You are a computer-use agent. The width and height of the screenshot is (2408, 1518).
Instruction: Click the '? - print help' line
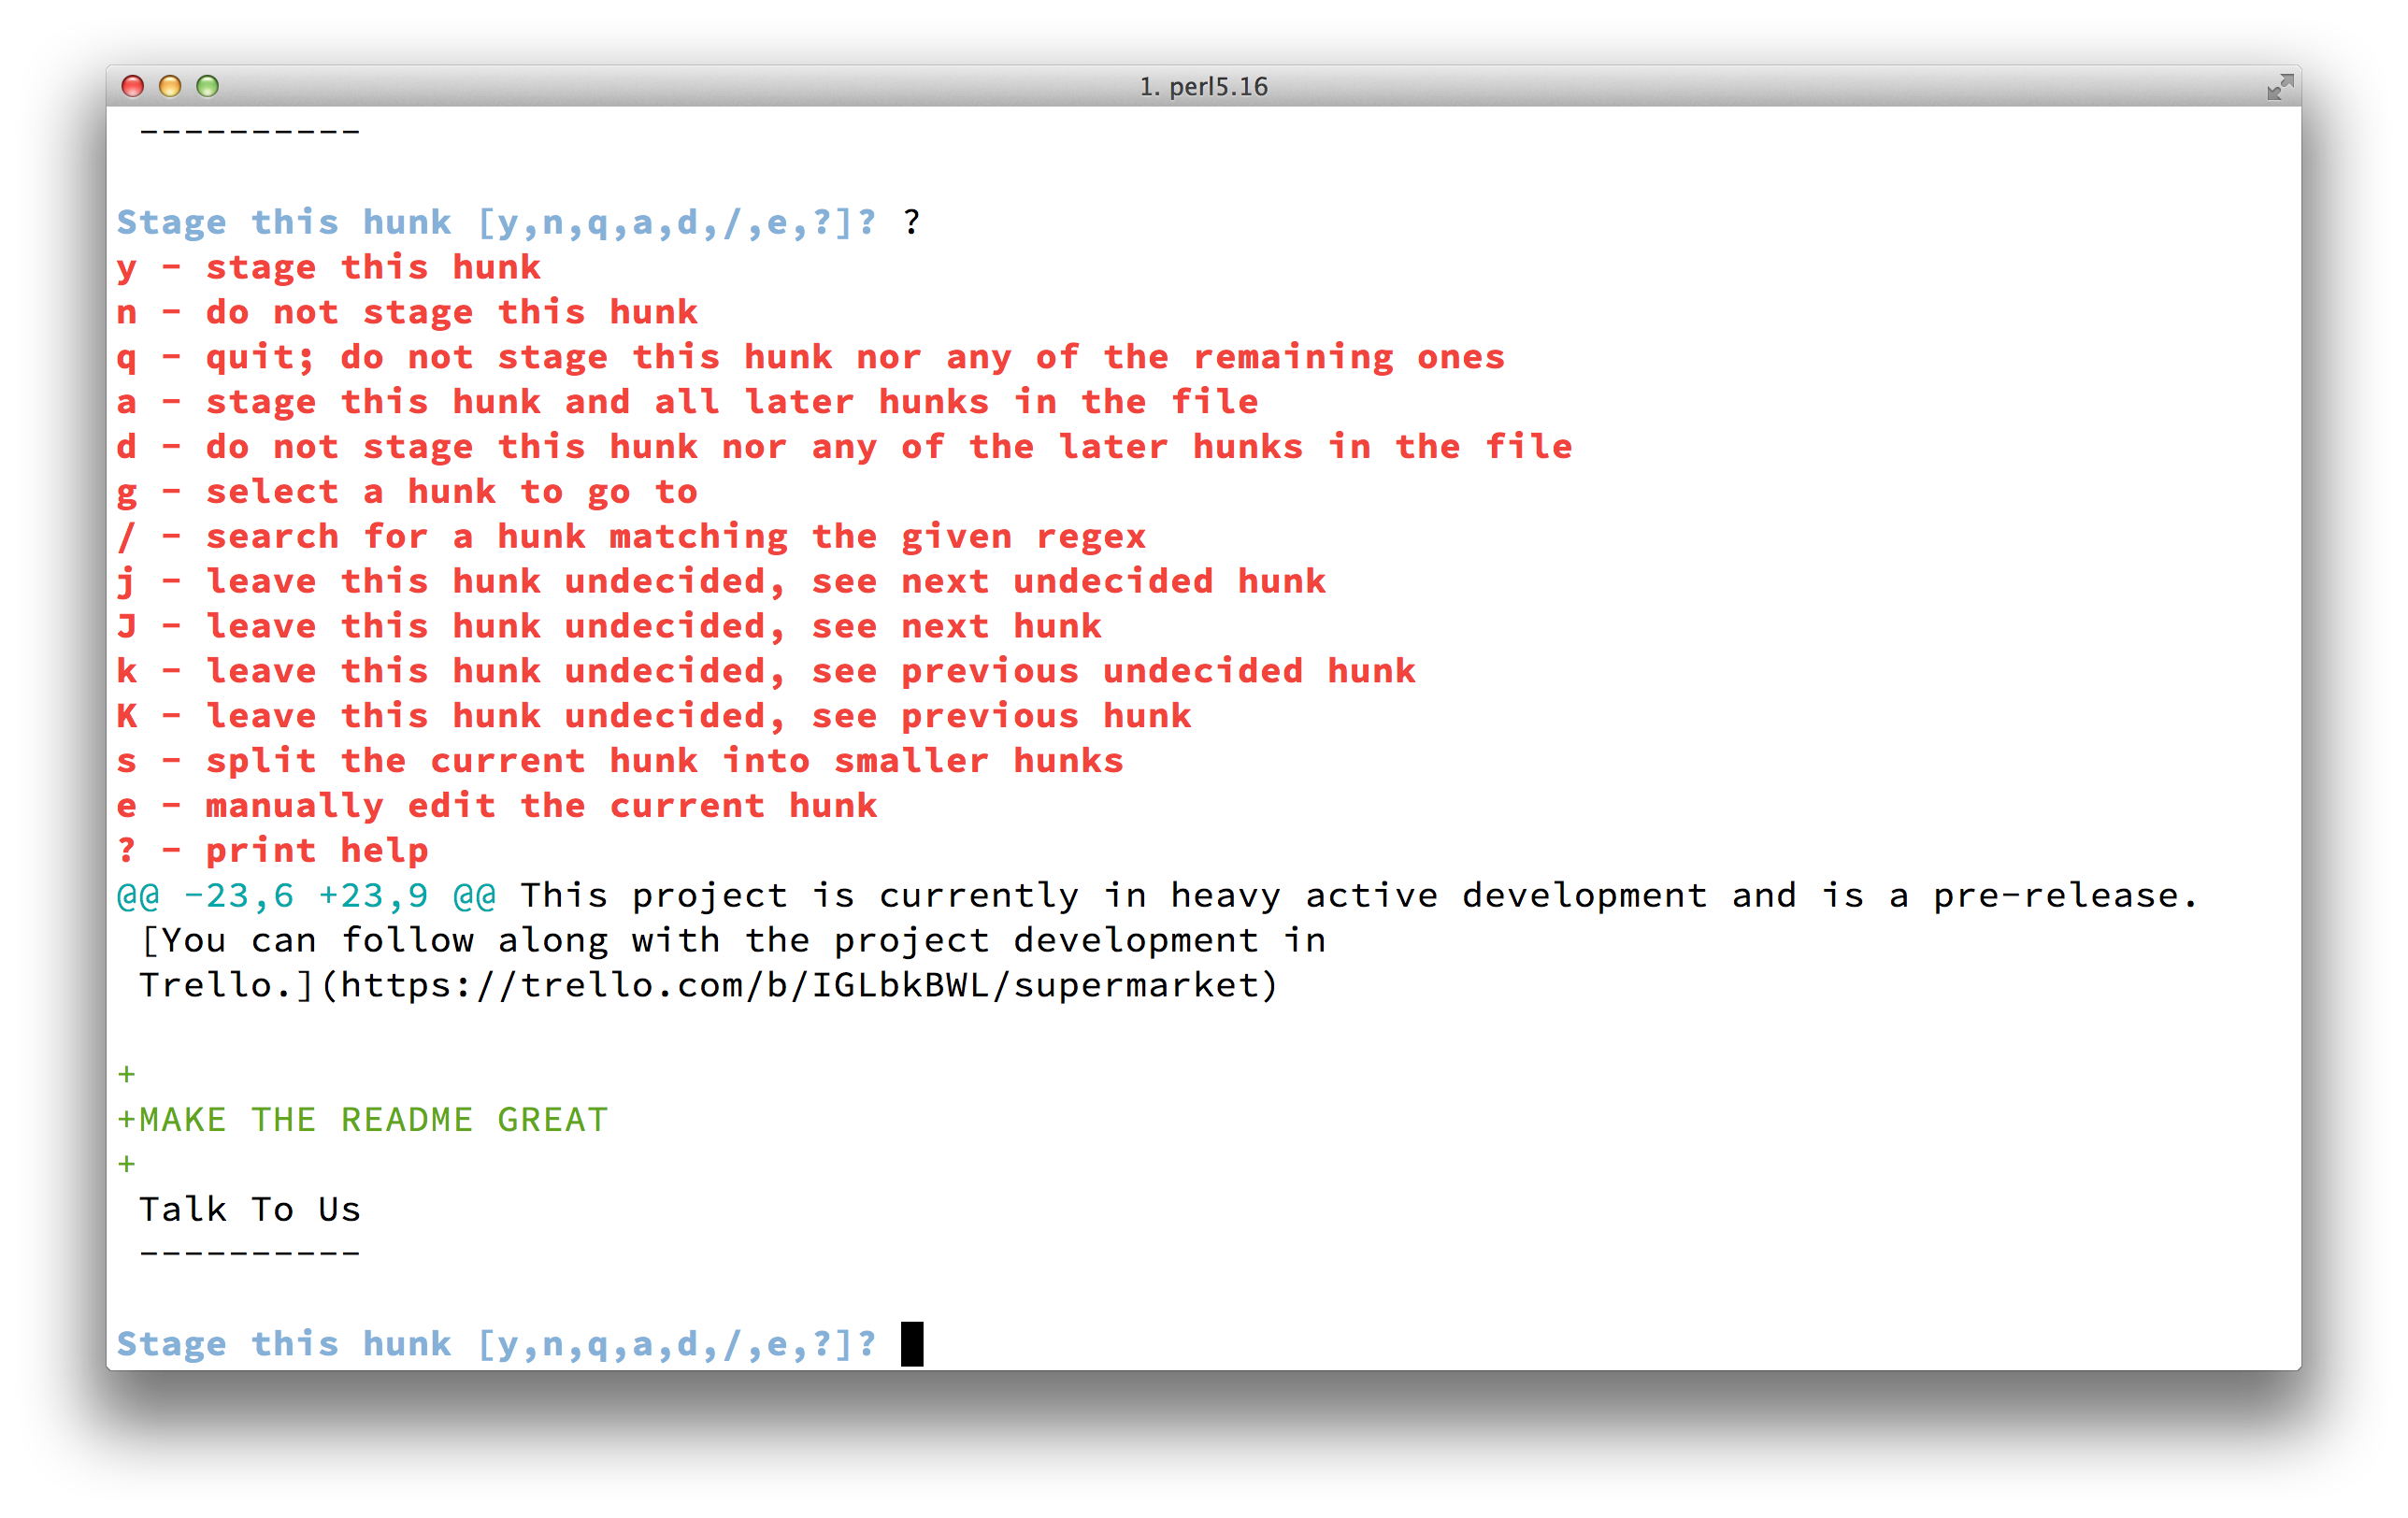pyautogui.click(x=272, y=851)
